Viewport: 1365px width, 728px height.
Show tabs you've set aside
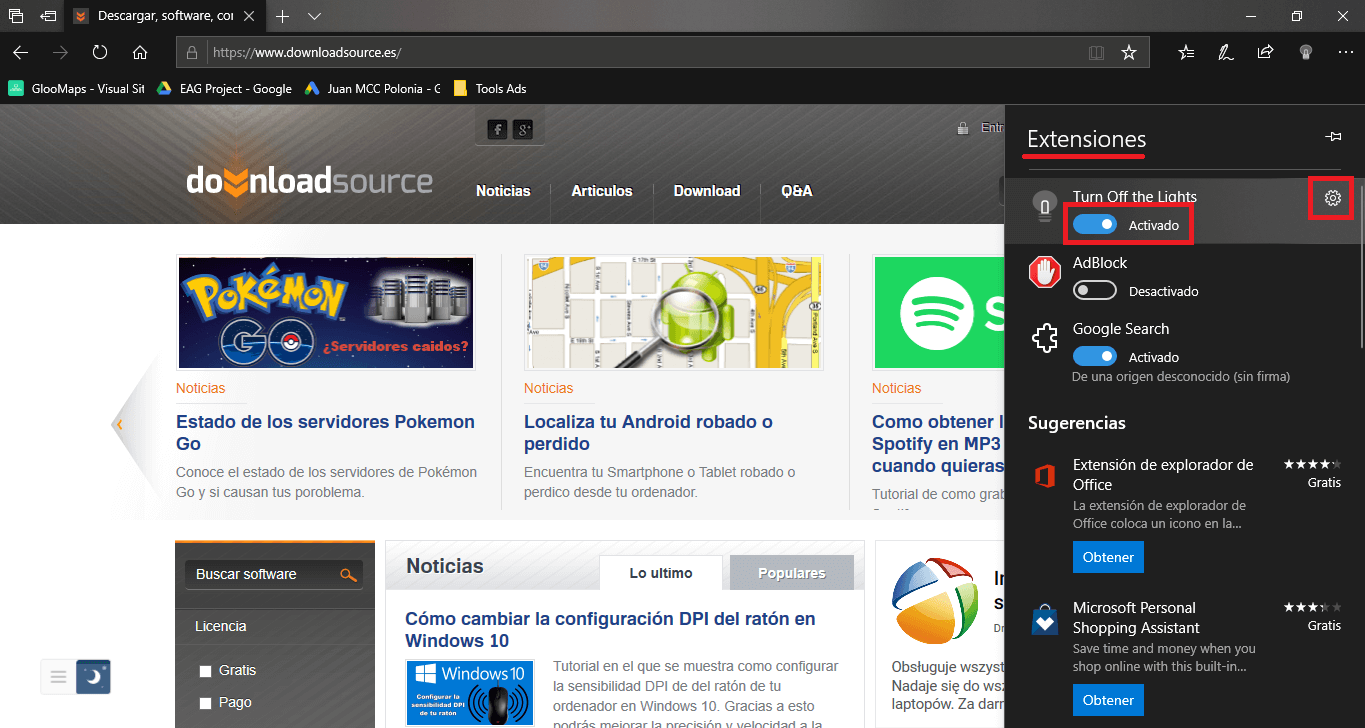(16, 16)
